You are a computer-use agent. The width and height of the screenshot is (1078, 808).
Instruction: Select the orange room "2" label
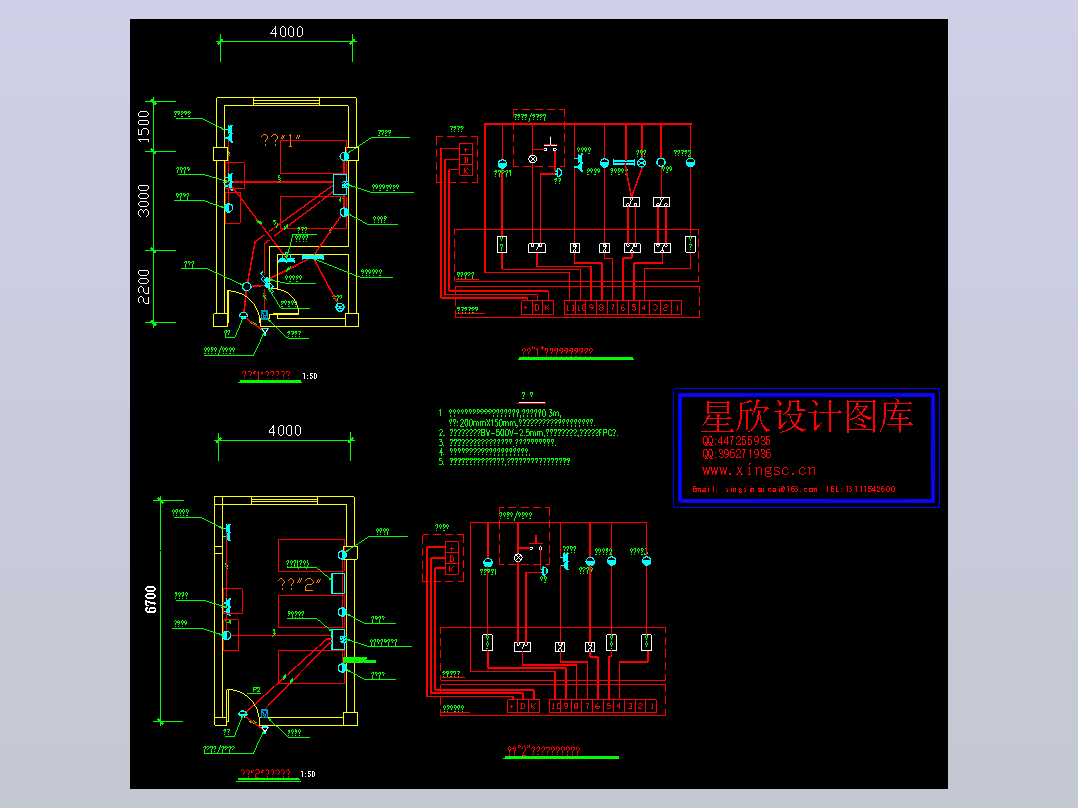click(x=300, y=585)
